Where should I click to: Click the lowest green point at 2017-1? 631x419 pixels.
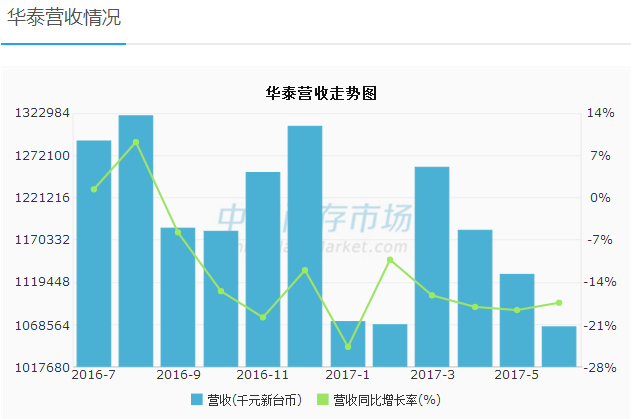348,347
